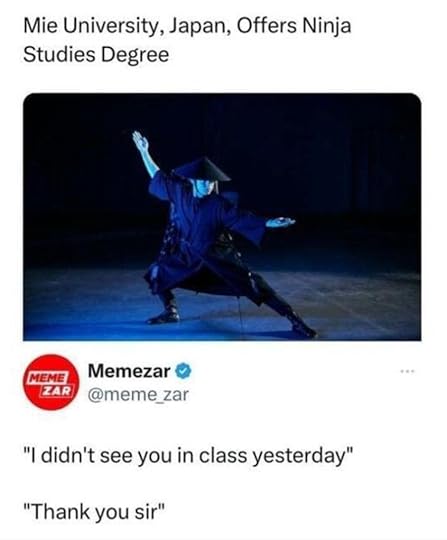Click the blue verified checkmark badge
The image size is (447, 540).
pos(184,371)
